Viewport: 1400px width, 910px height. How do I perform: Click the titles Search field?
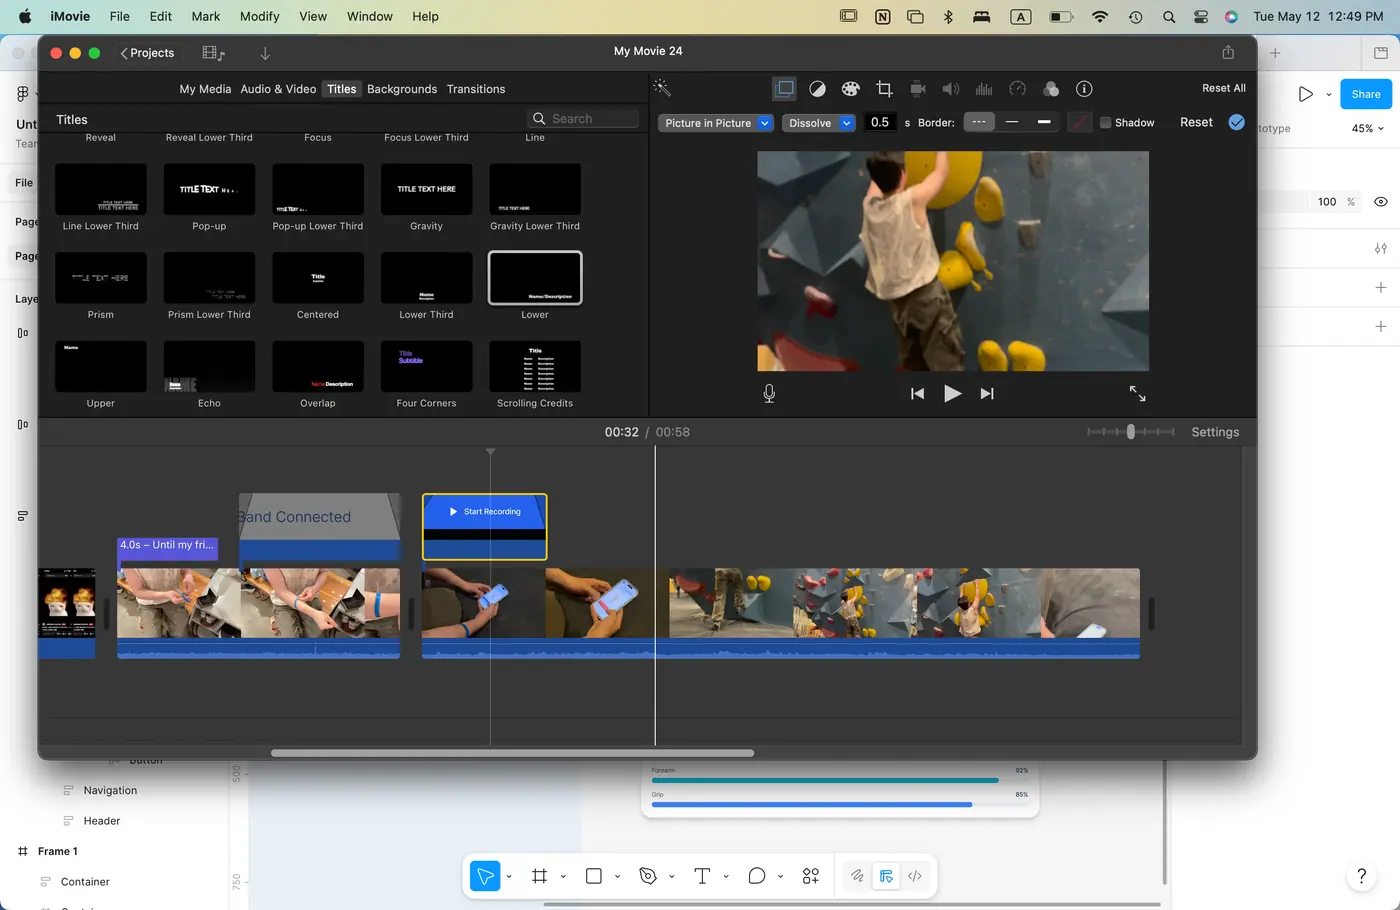(x=583, y=119)
